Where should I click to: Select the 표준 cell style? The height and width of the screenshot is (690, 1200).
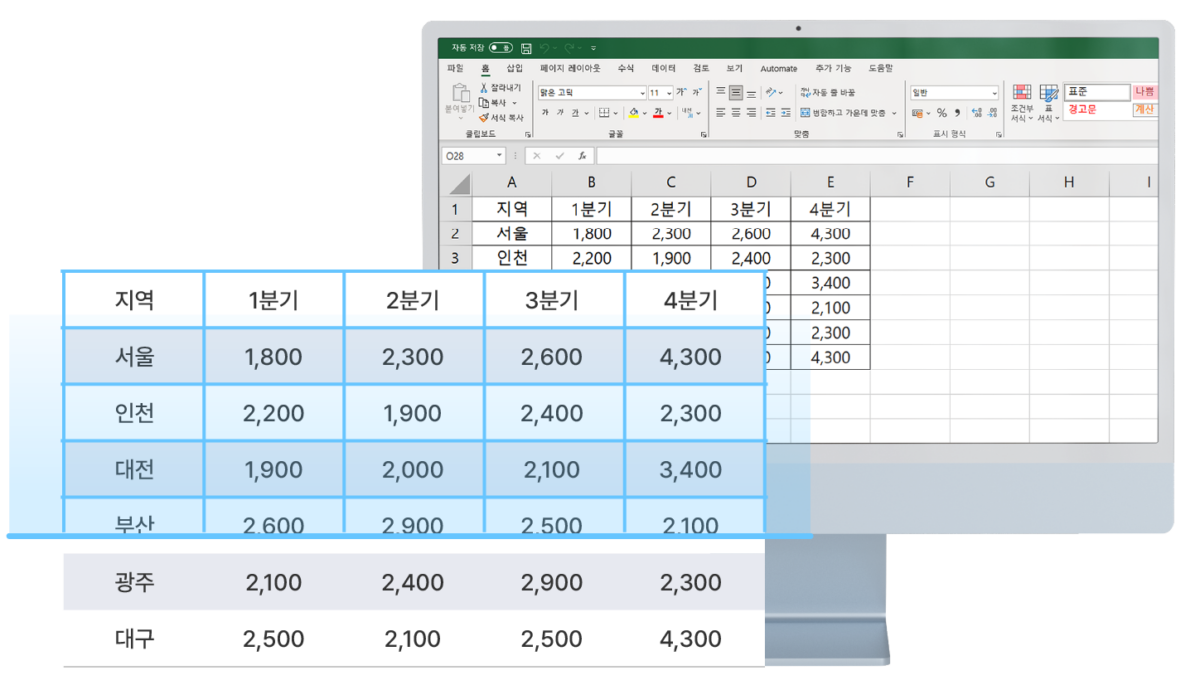coord(1097,92)
